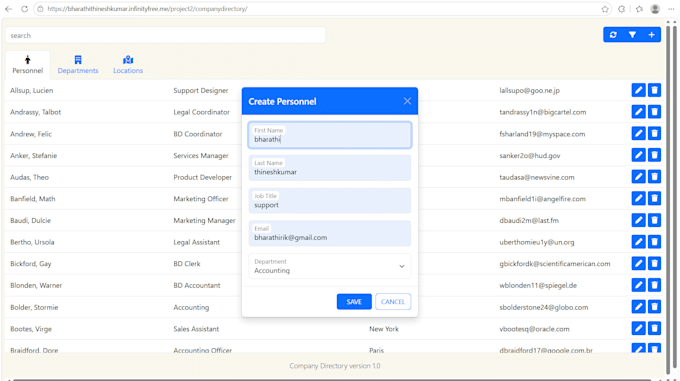This screenshot has height=381, width=680.
Task: Edit Bolder, Stormie row
Action: coord(638,307)
